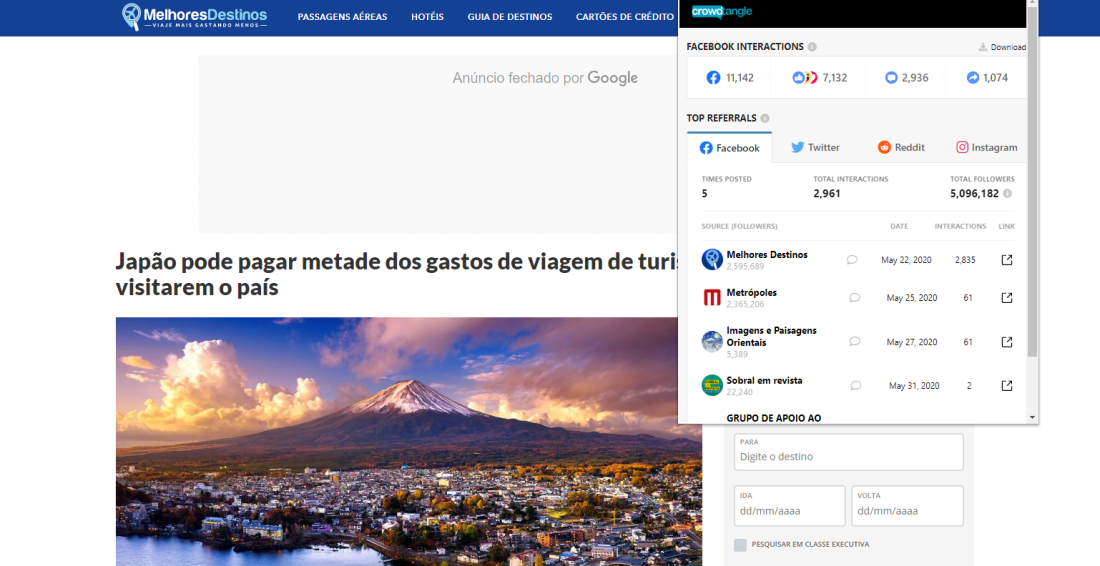Click Melhores Destinos page avatar in referrals
The height and width of the screenshot is (566, 1100).
point(712,260)
